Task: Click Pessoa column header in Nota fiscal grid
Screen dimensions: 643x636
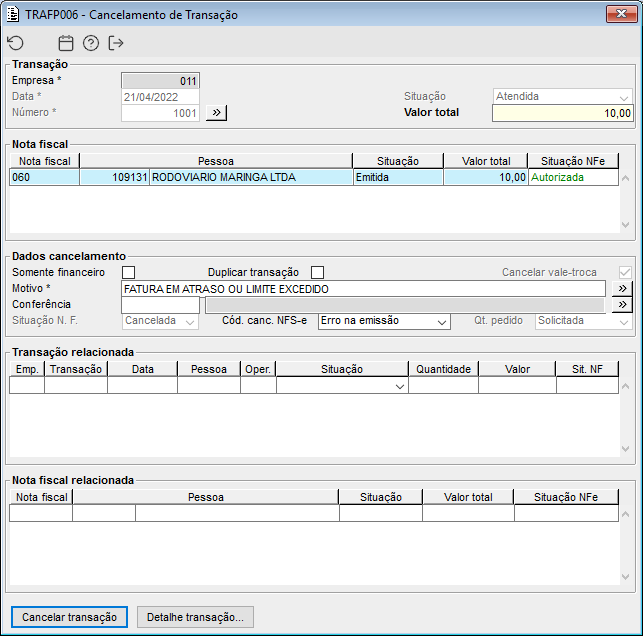Action: click(x=216, y=161)
